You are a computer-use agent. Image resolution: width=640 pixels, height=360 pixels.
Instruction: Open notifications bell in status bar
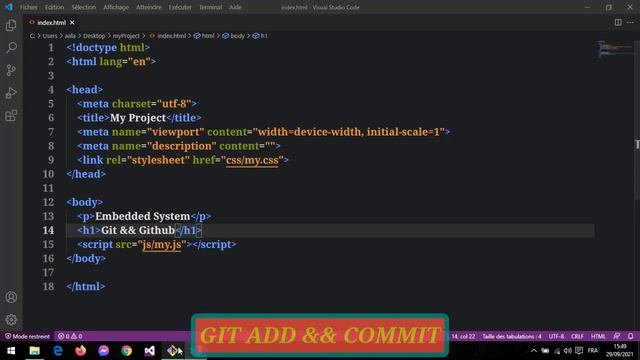coord(630,336)
